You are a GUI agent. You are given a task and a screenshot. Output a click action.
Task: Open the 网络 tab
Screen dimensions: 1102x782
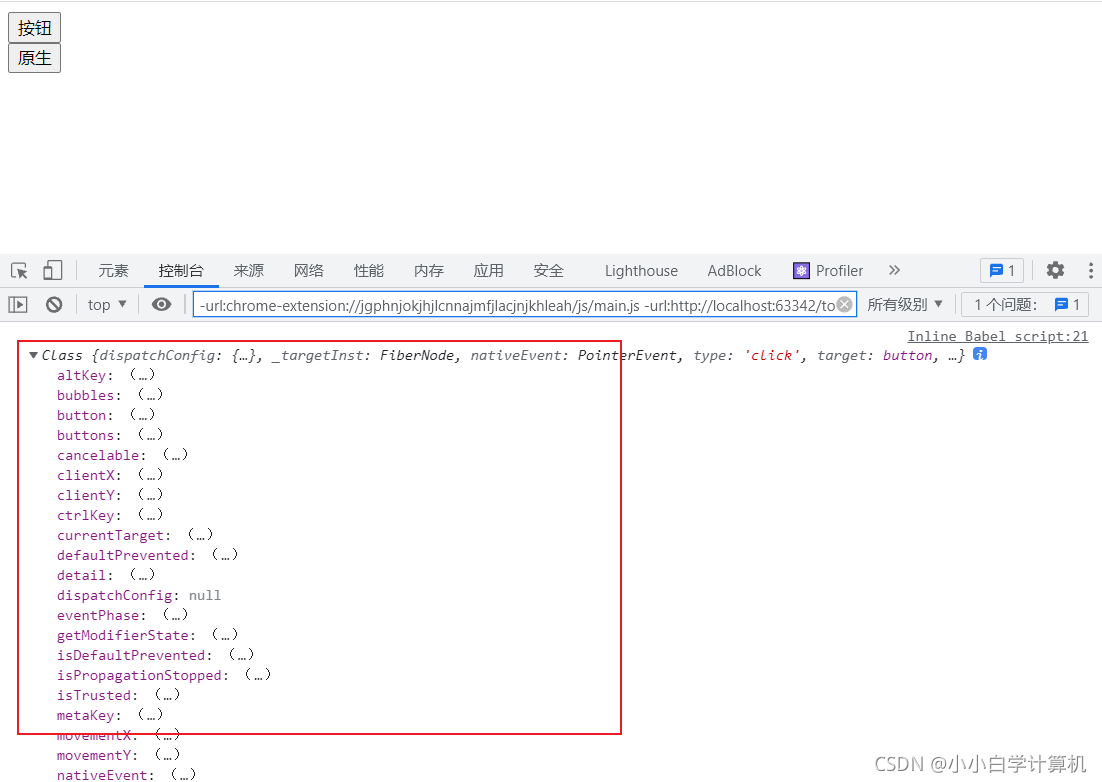click(309, 271)
